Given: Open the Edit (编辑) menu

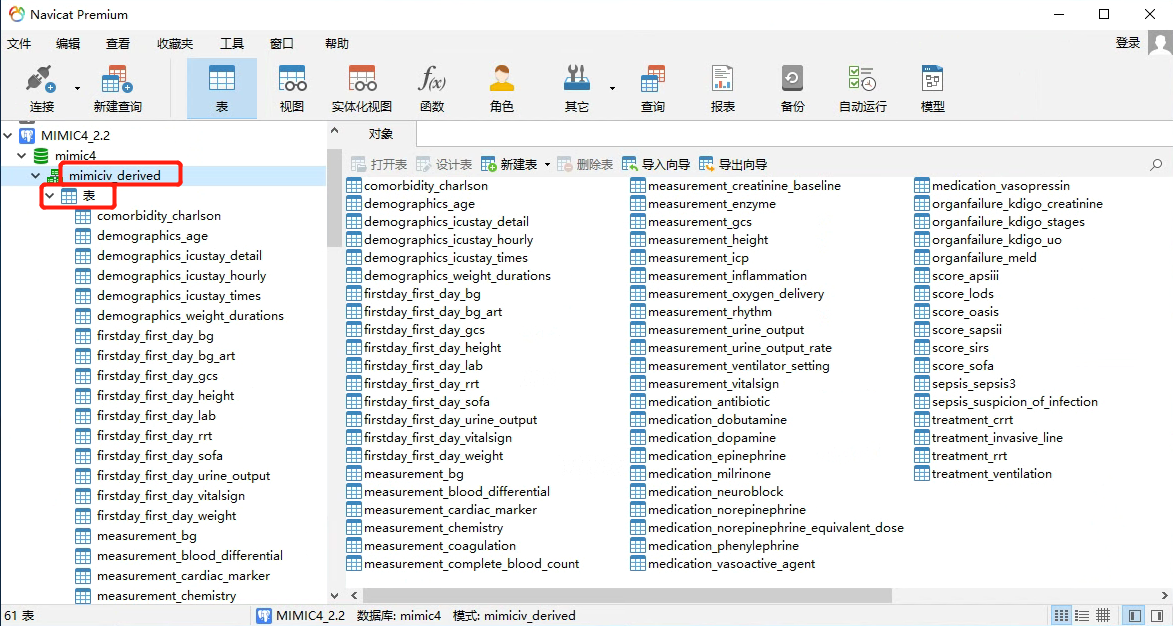Looking at the screenshot, I should coord(68,44).
